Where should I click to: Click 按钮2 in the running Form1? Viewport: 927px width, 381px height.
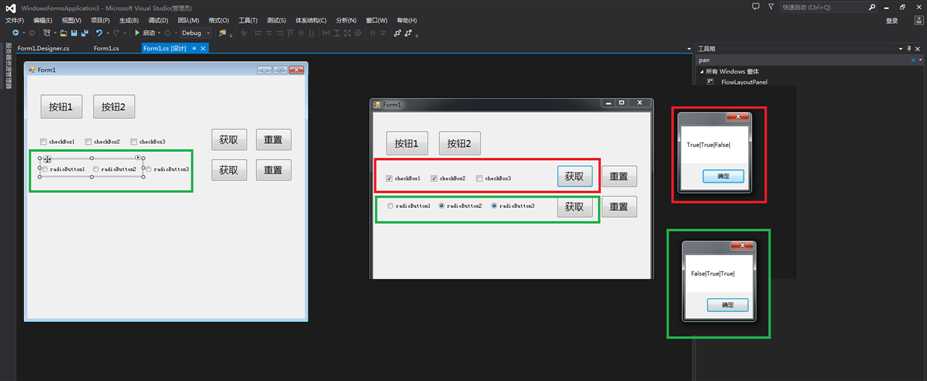pyautogui.click(x=459, y=143)
